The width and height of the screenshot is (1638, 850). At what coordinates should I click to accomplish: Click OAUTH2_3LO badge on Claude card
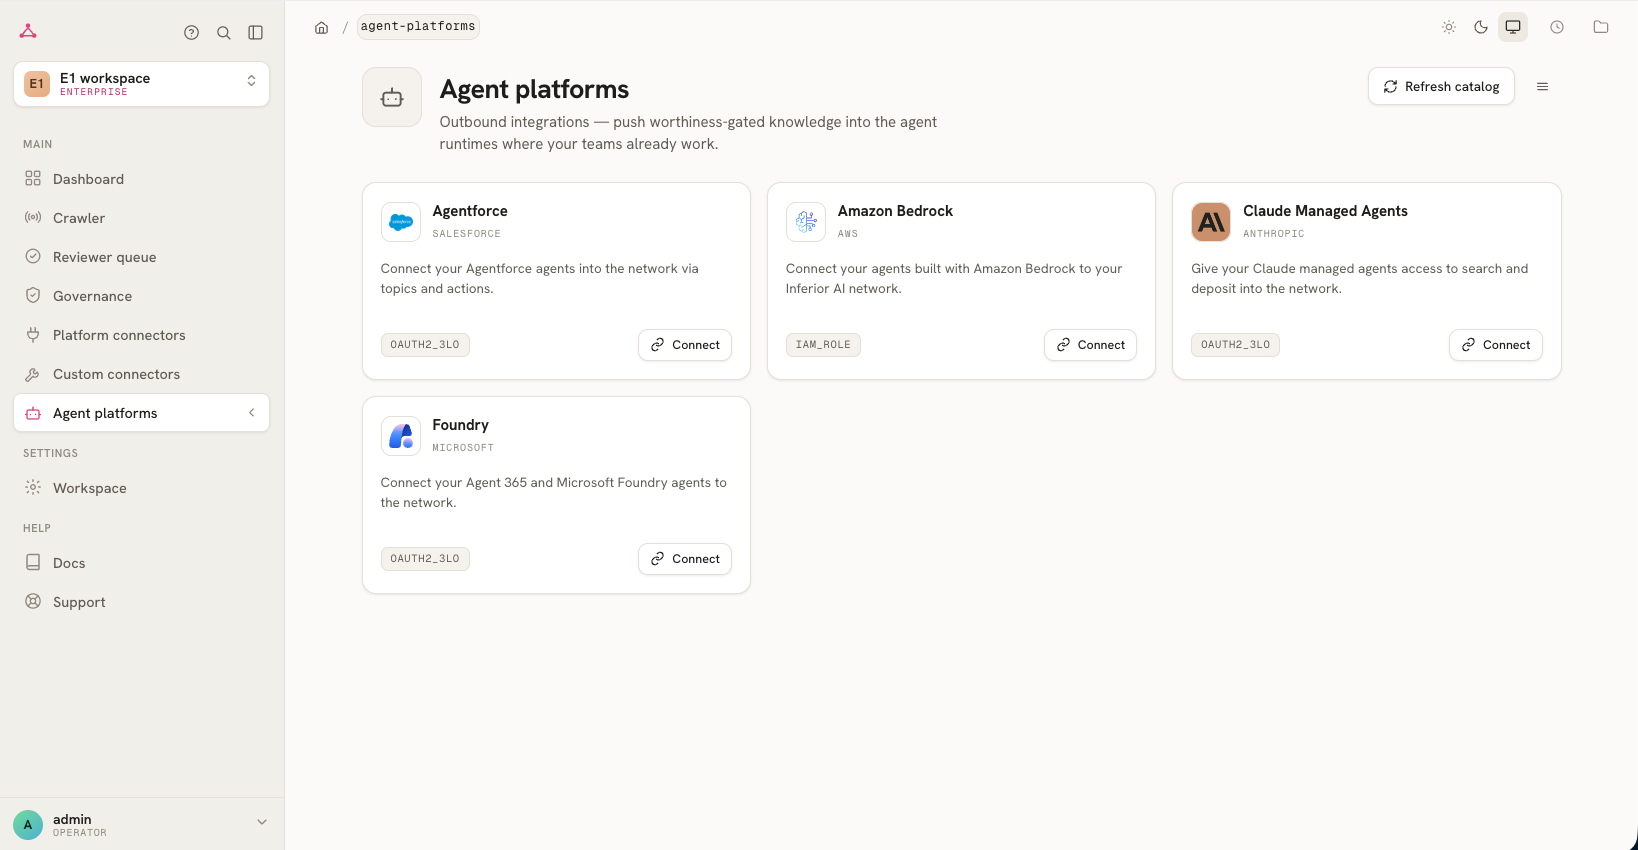1236,345
